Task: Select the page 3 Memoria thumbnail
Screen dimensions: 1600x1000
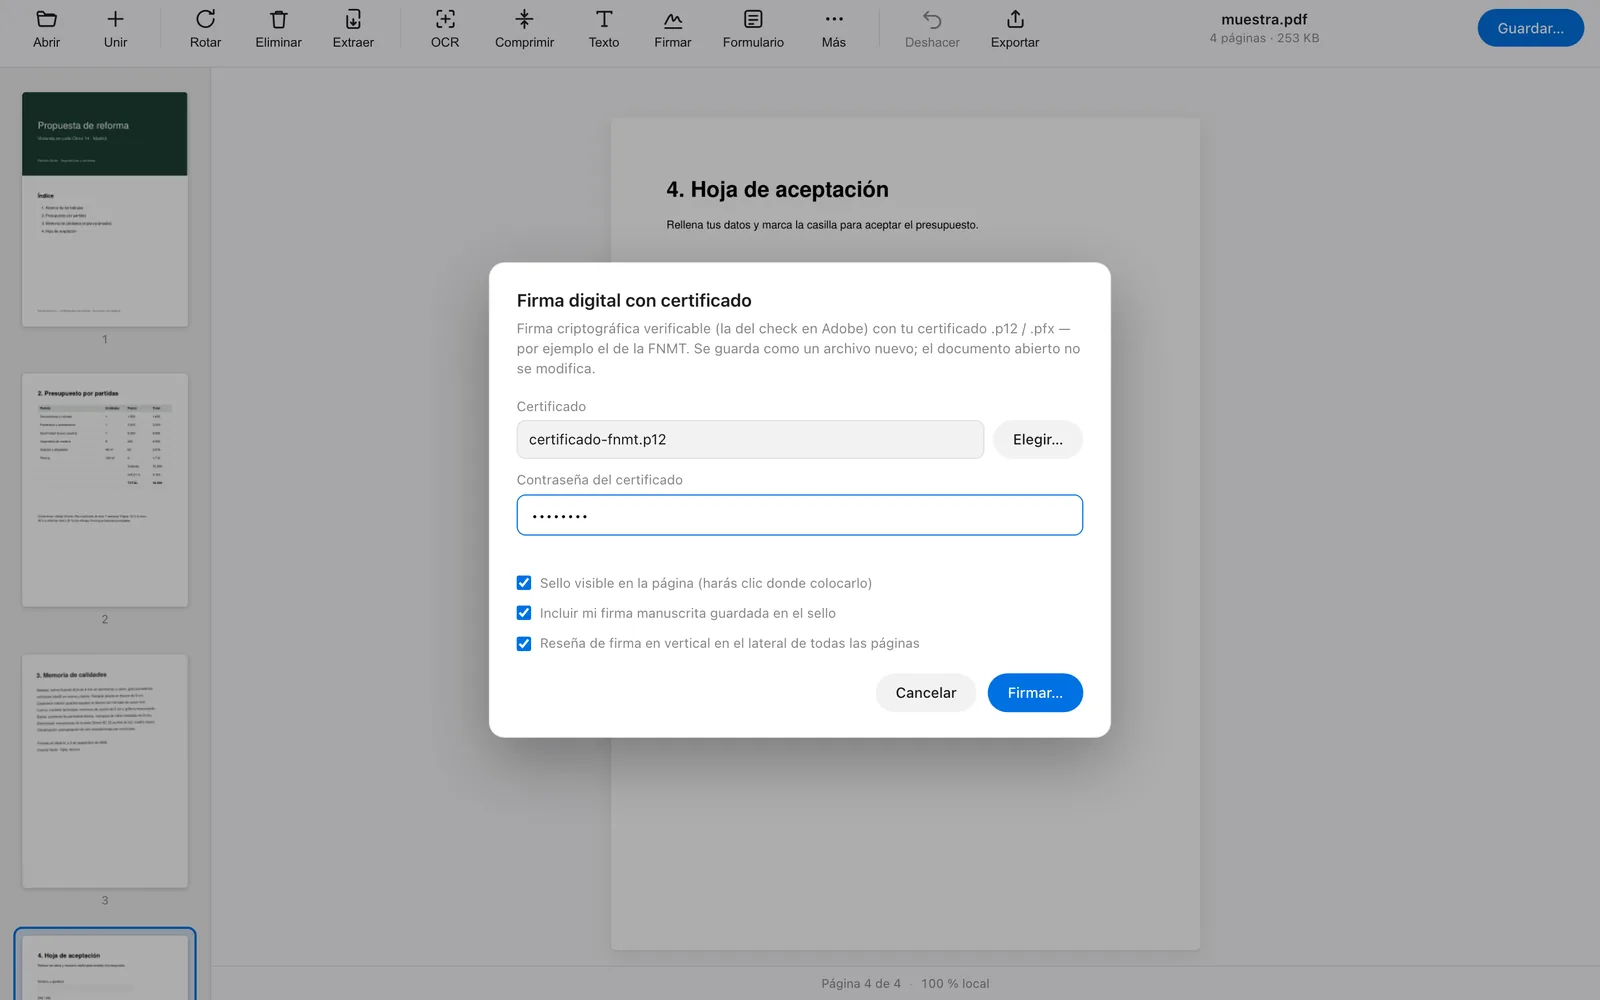Action: coord(105,771)
